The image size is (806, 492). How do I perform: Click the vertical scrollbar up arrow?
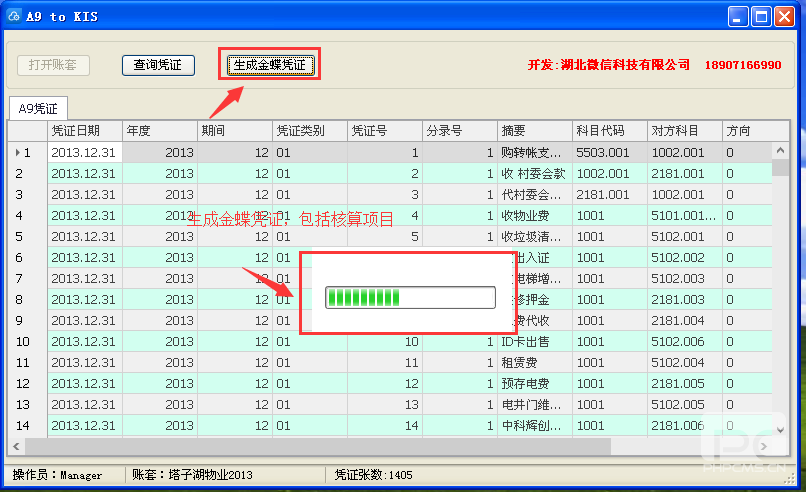pos(780,151)
